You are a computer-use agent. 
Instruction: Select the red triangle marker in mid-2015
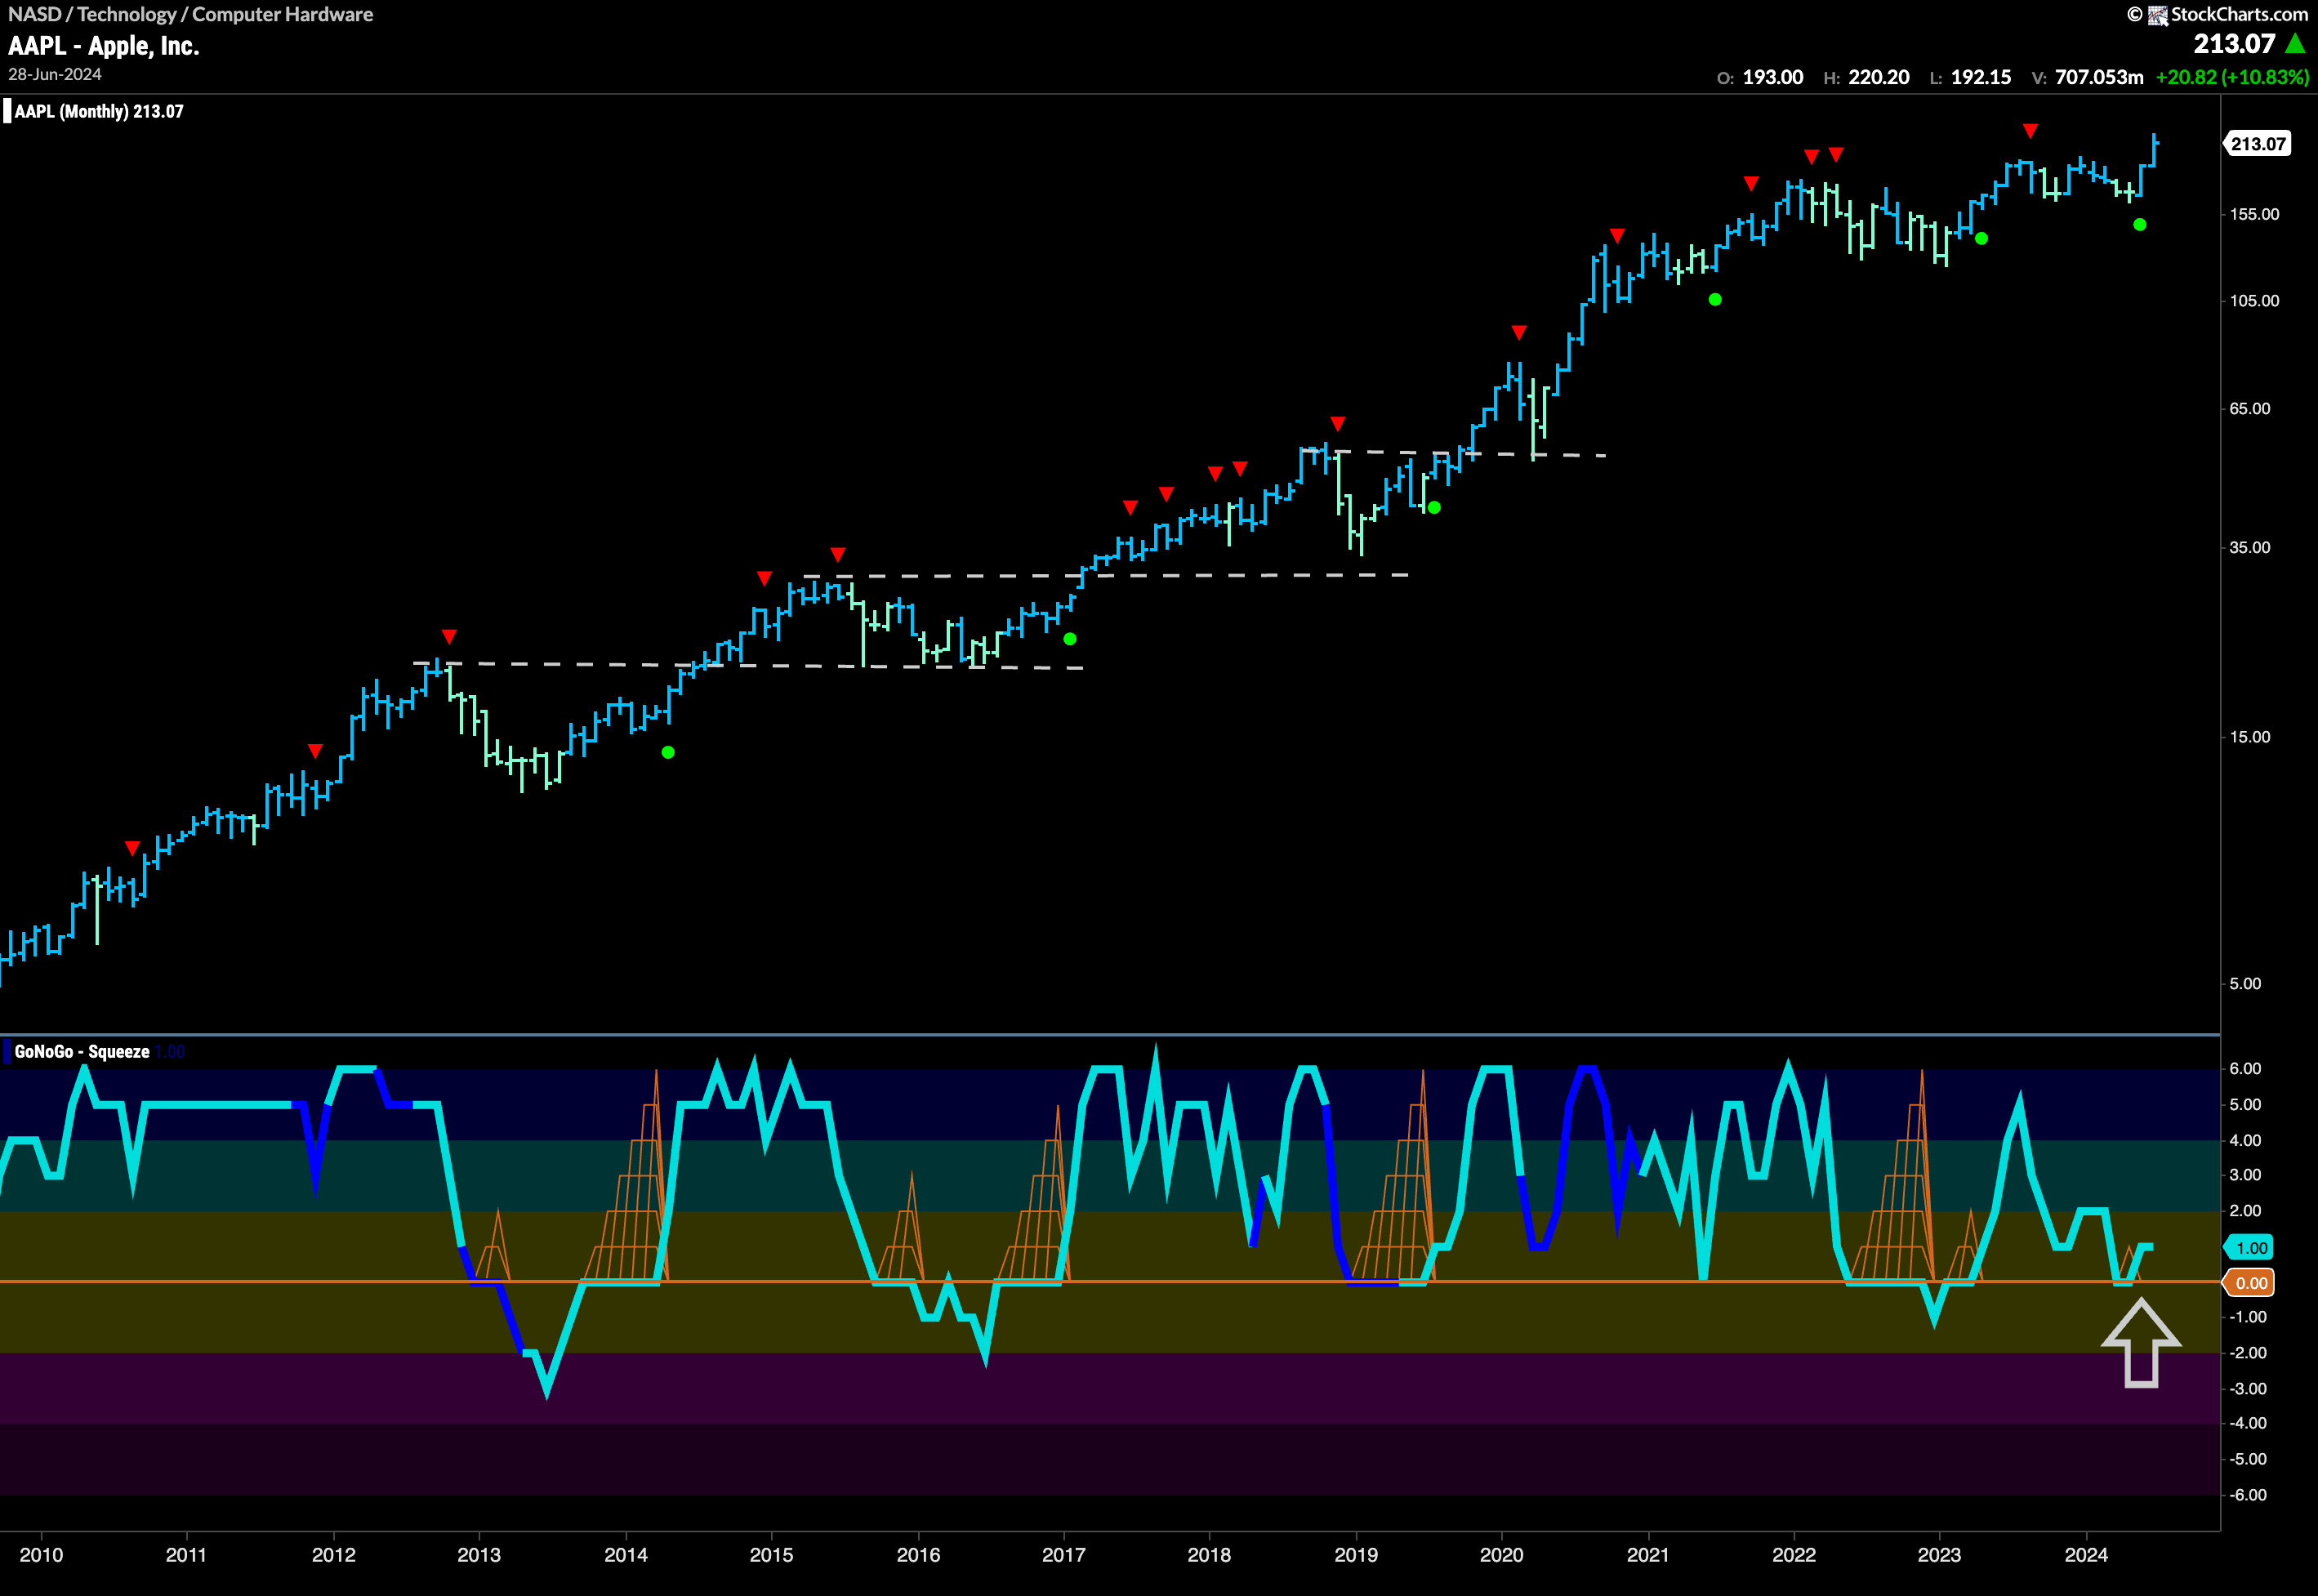click(x=838, y=554)
